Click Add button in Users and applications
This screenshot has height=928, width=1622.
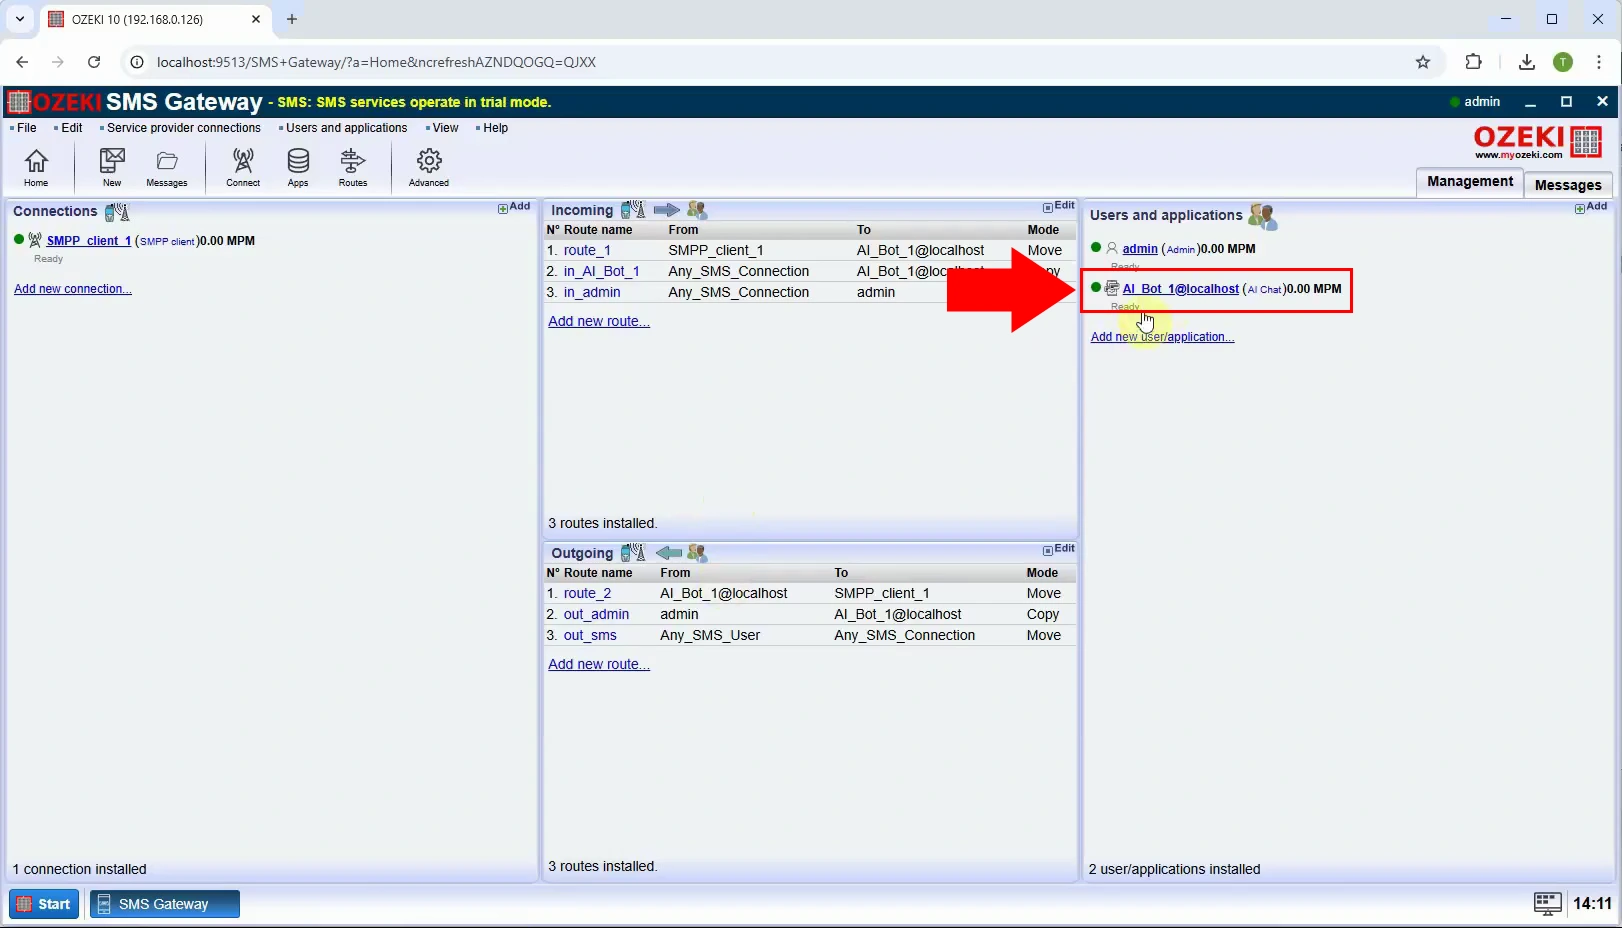pyautogui.click(x=1591, y=207)
